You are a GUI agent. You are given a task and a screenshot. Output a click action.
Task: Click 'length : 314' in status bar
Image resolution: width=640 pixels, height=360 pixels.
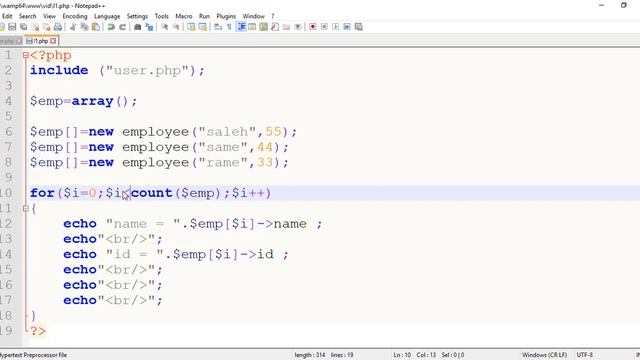[310, 355]
